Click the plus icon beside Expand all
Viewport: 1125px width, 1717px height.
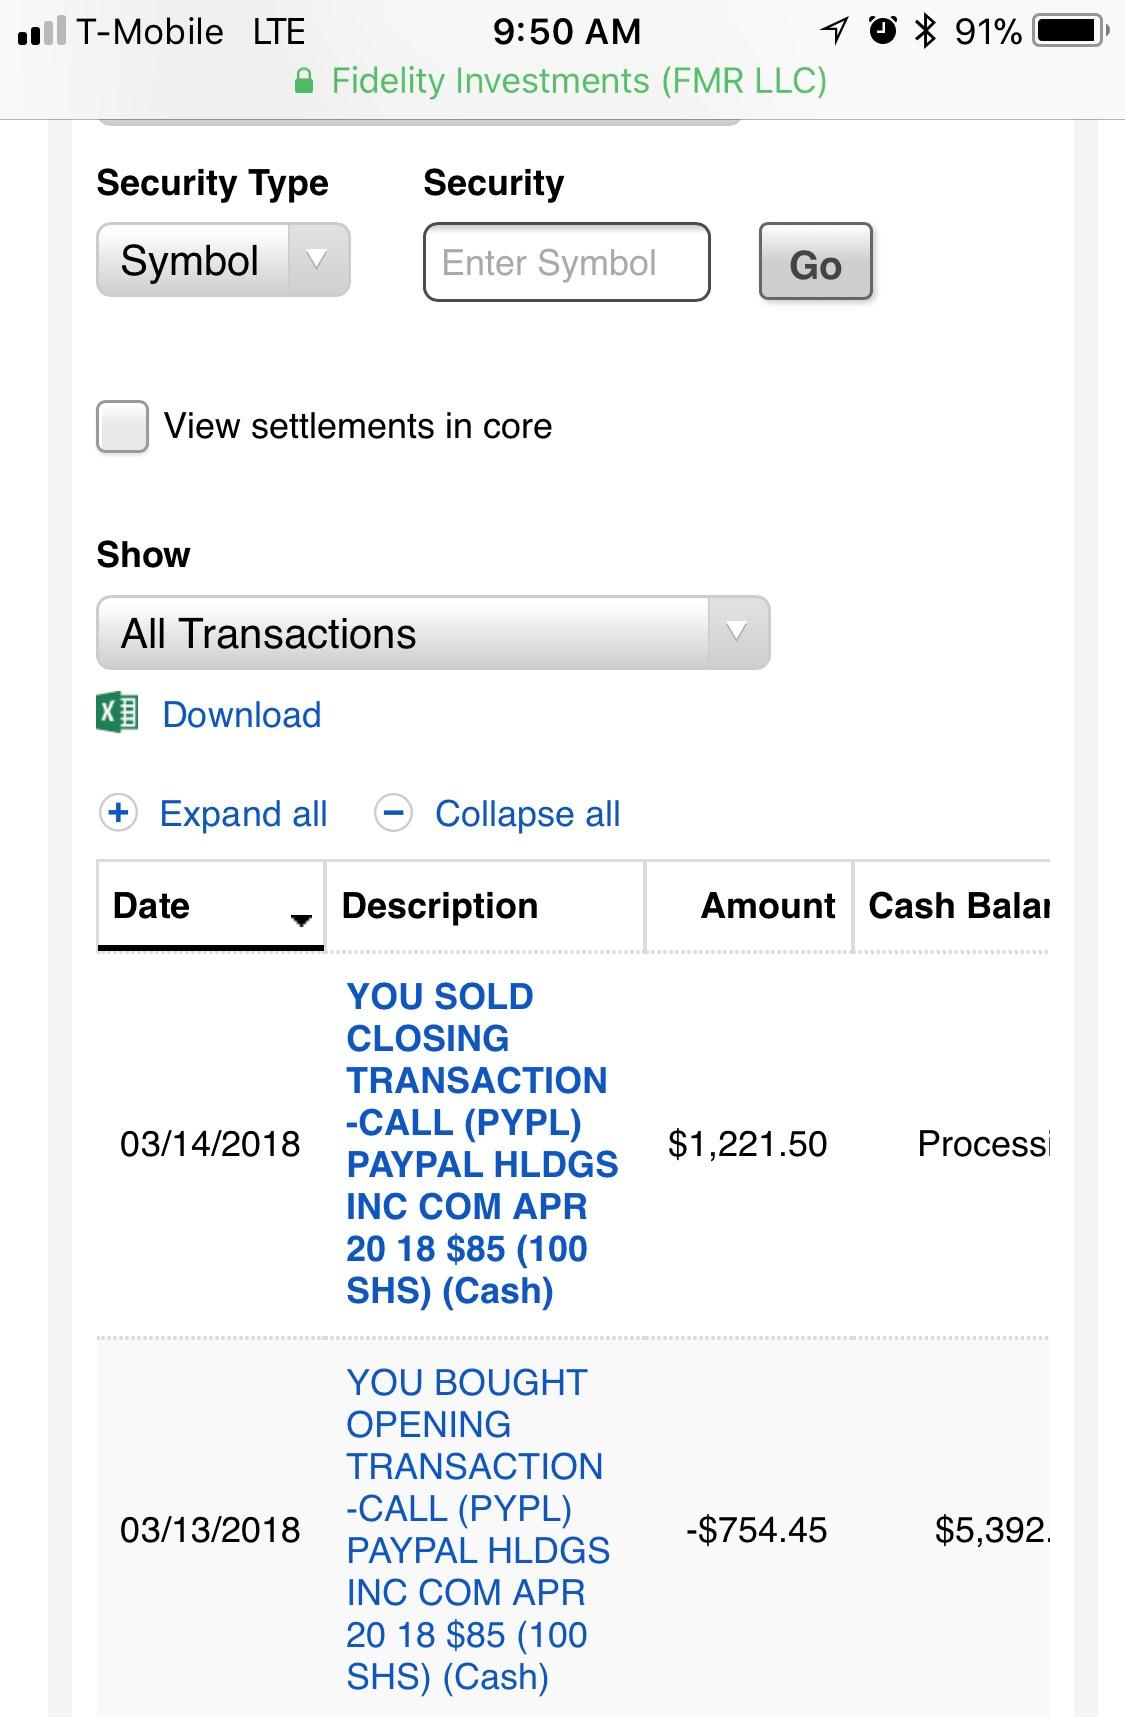click(118, 812)
